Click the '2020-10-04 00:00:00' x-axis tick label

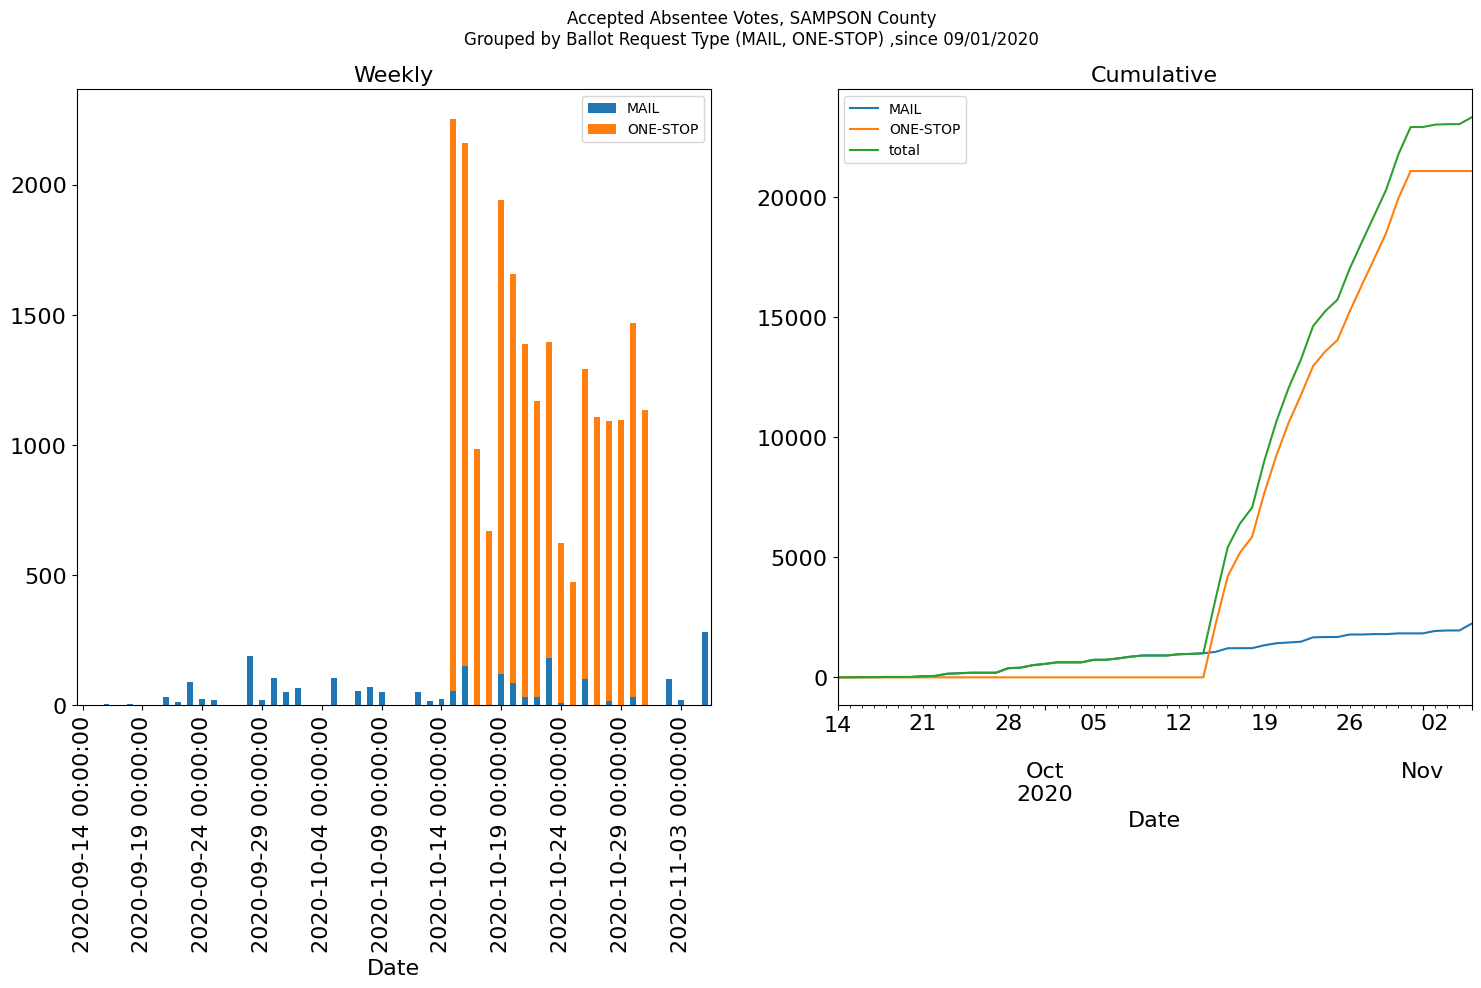tap(321, 834)
